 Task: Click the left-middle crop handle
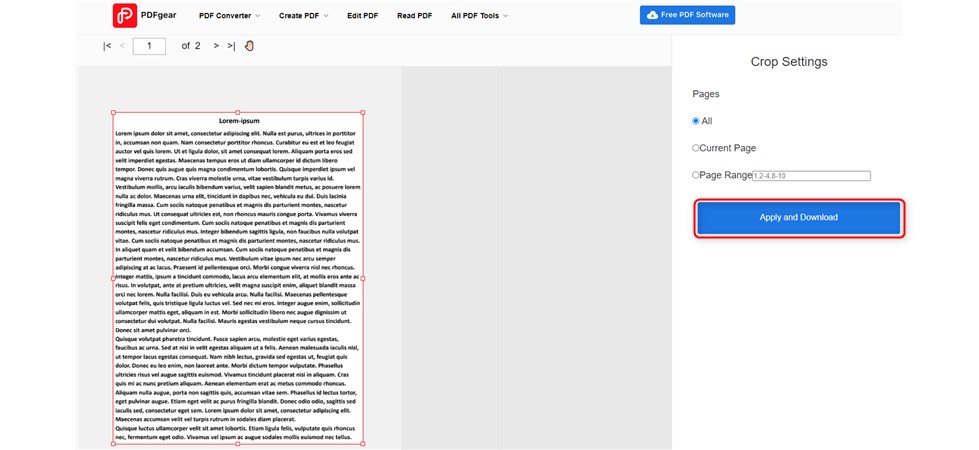coord(113,278)
